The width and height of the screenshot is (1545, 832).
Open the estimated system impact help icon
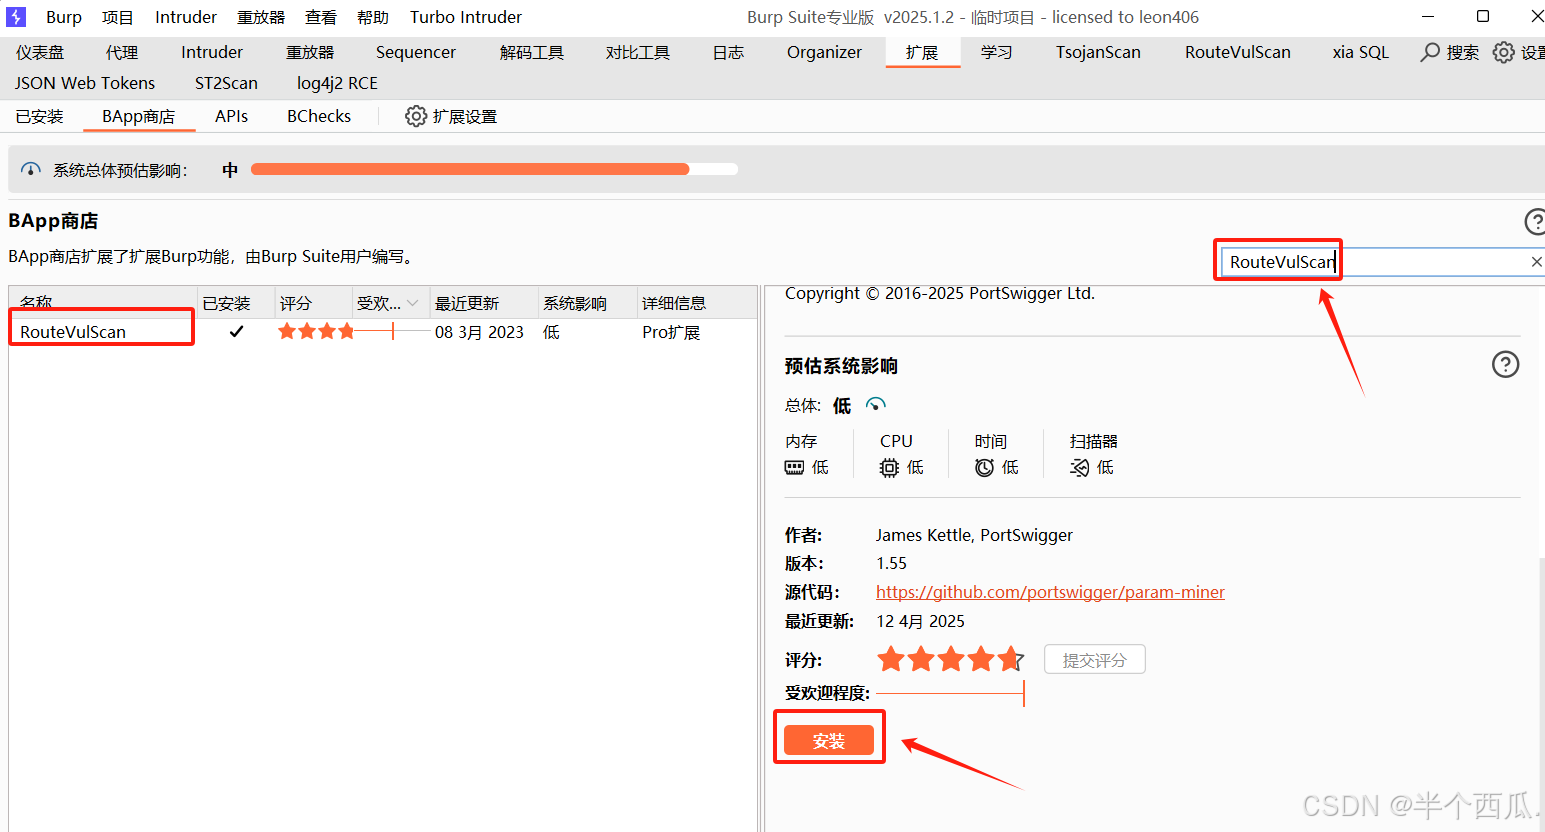tap(1505, 364)
